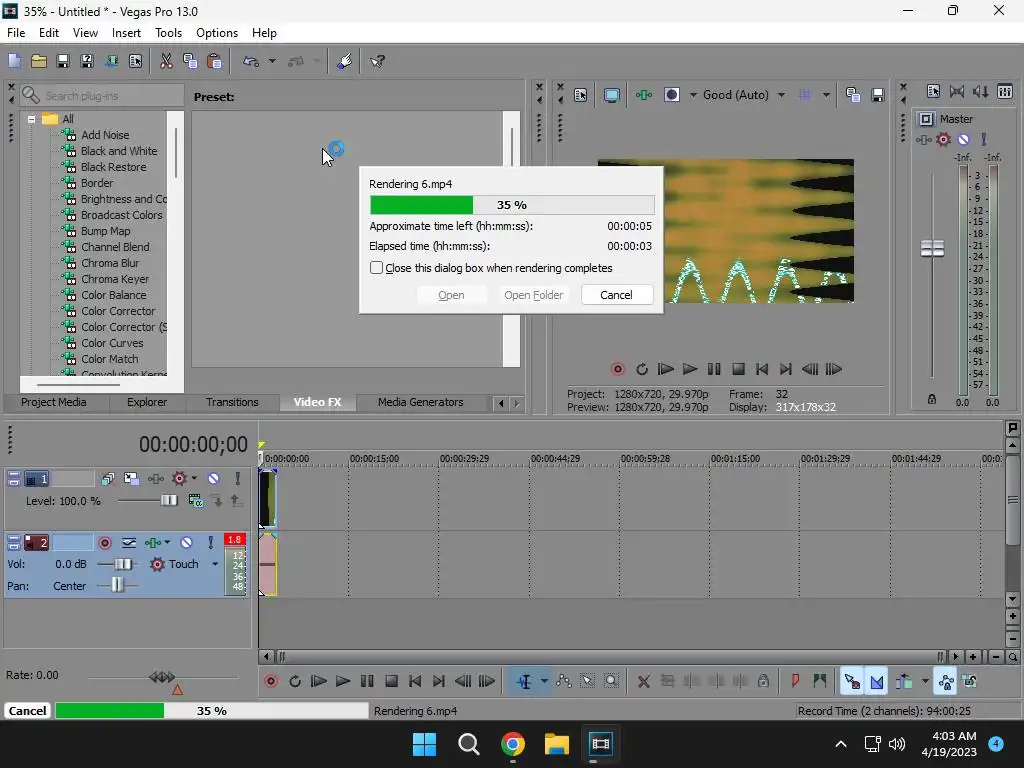This screenshot has height=768, width=1024.
Task: Click the Lock Event padlock icon
Action: (763, 681)
